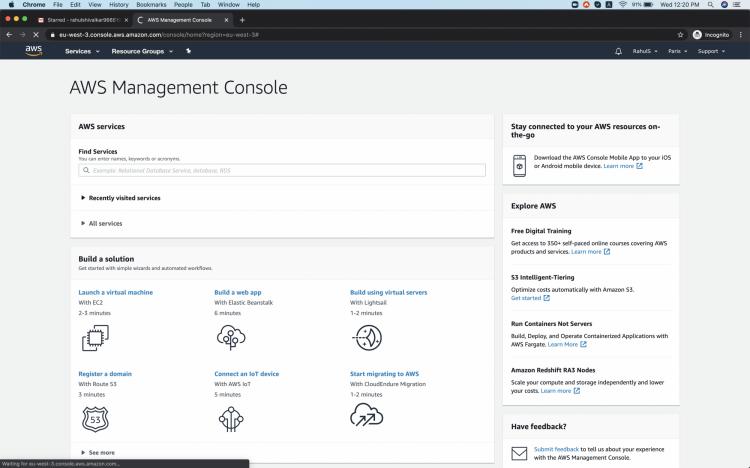
Task: Open the Paris region selector
Action: 679,51
